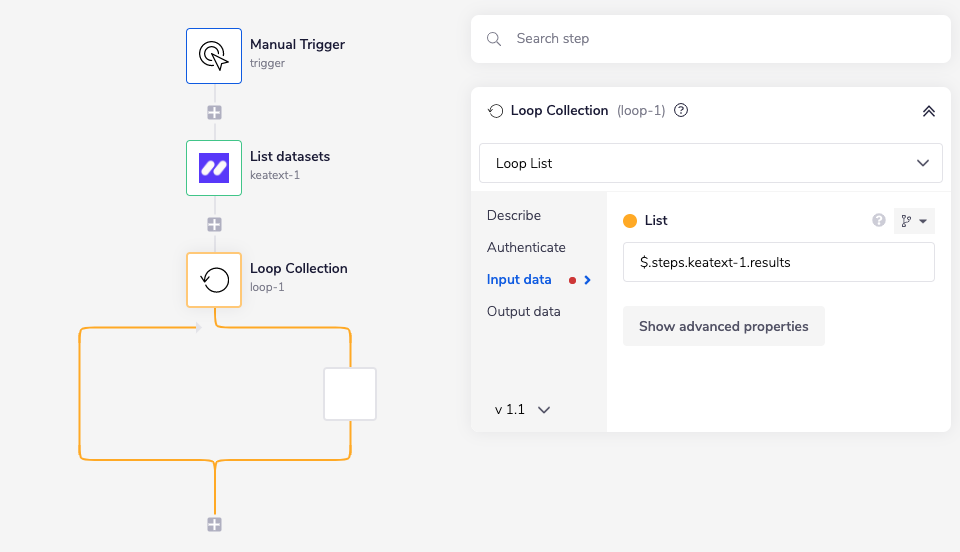Collapse the Loop Collection panel

(928, 111)
